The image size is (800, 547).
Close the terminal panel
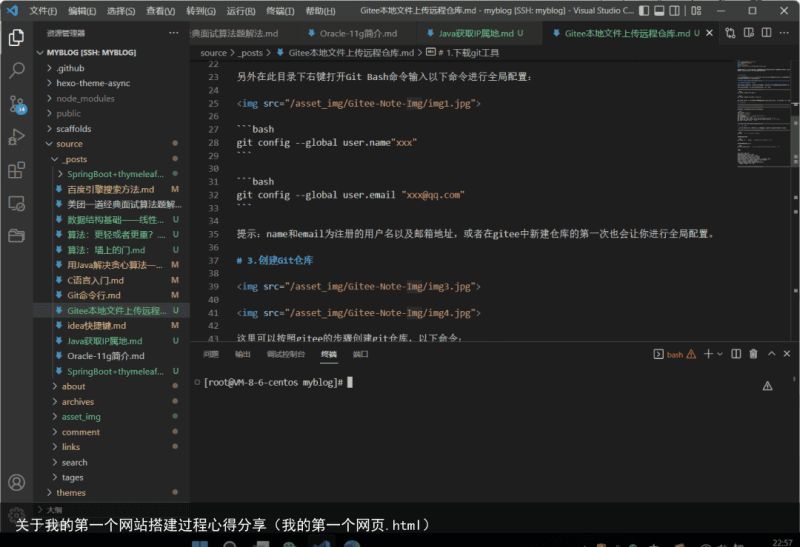tap(787, 354)
